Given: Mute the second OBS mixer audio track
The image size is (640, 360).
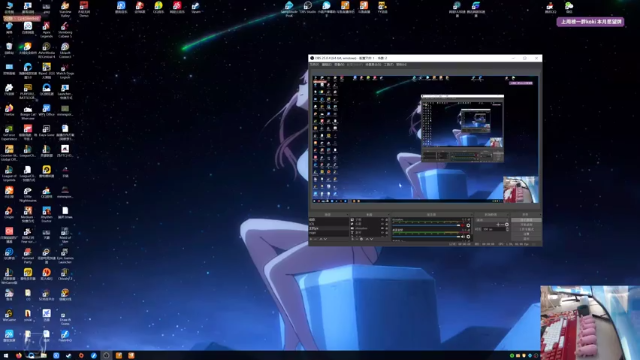Looking at the screenshot, I should pyautogui.click(x=463, y=237).
